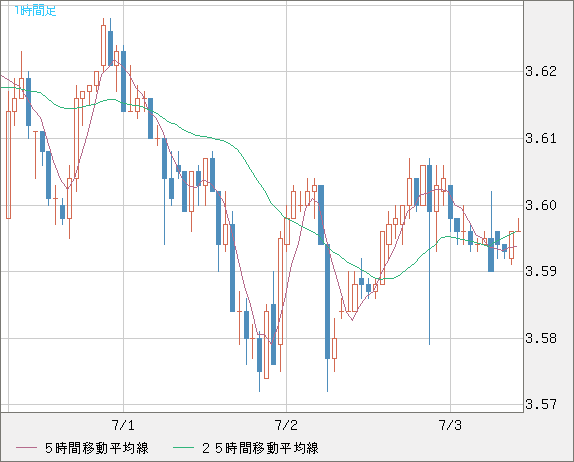Click the 3.61 price axis label
574x462 pixels.
pos(541,138)
